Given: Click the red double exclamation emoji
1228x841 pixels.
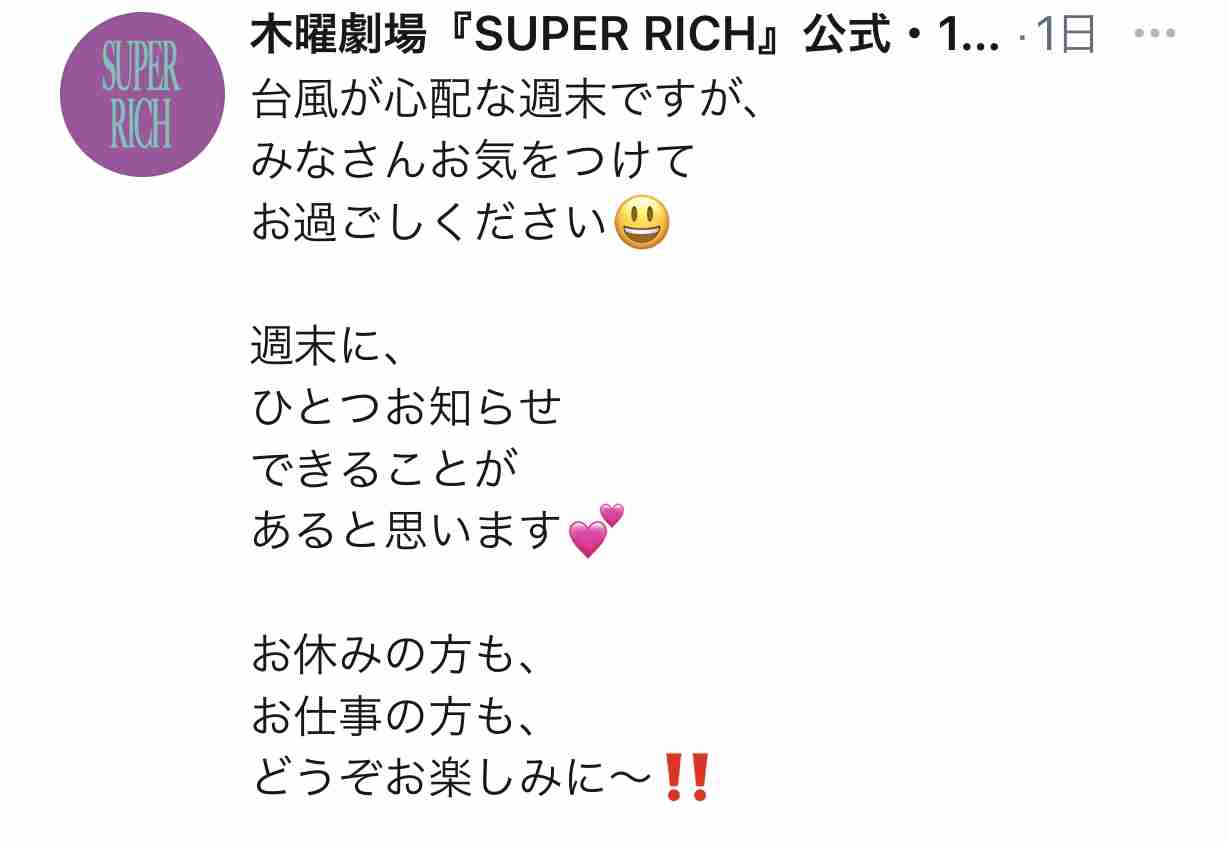Looking at the screenshot, I should click(x=686, y=777).
